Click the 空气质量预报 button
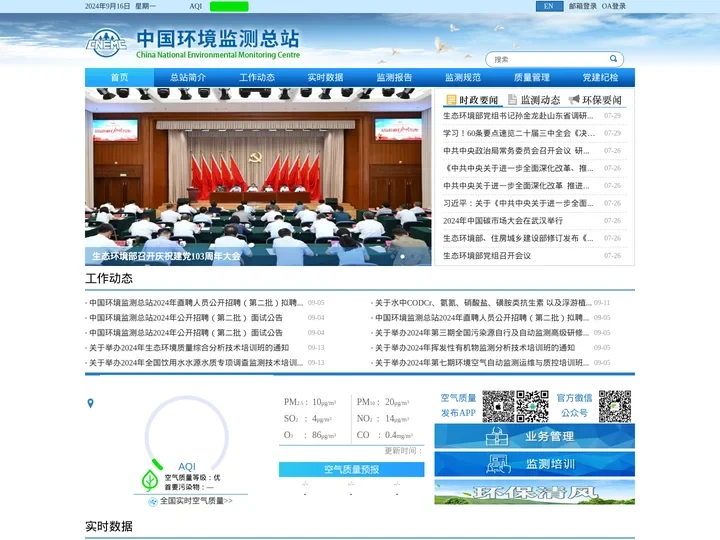Viewport: 720px width, 540px height. coord(352,469)
